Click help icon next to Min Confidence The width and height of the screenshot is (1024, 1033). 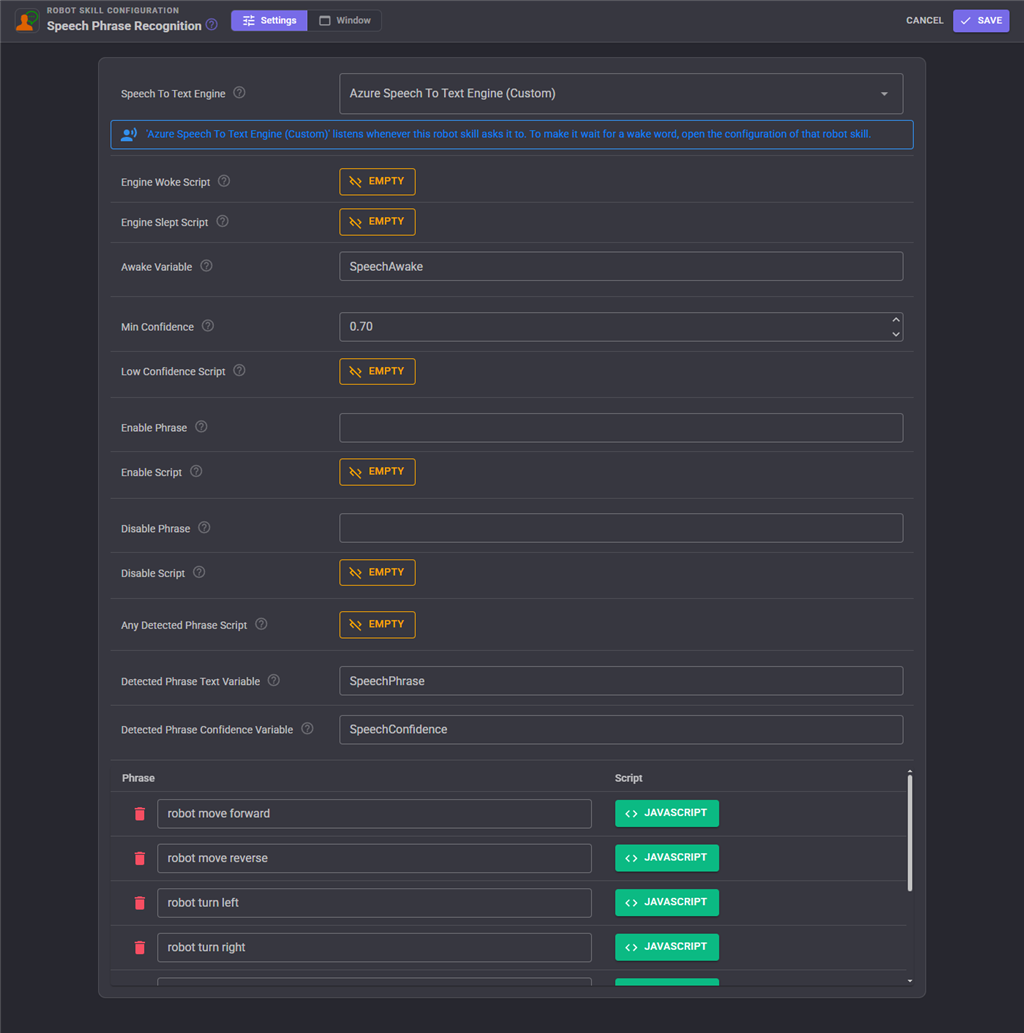pyautogui.click(x=208, y=326)
